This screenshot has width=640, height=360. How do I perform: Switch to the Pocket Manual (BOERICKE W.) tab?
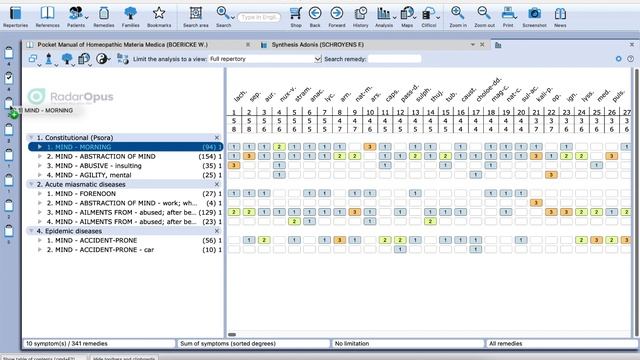tap(122, 44)
